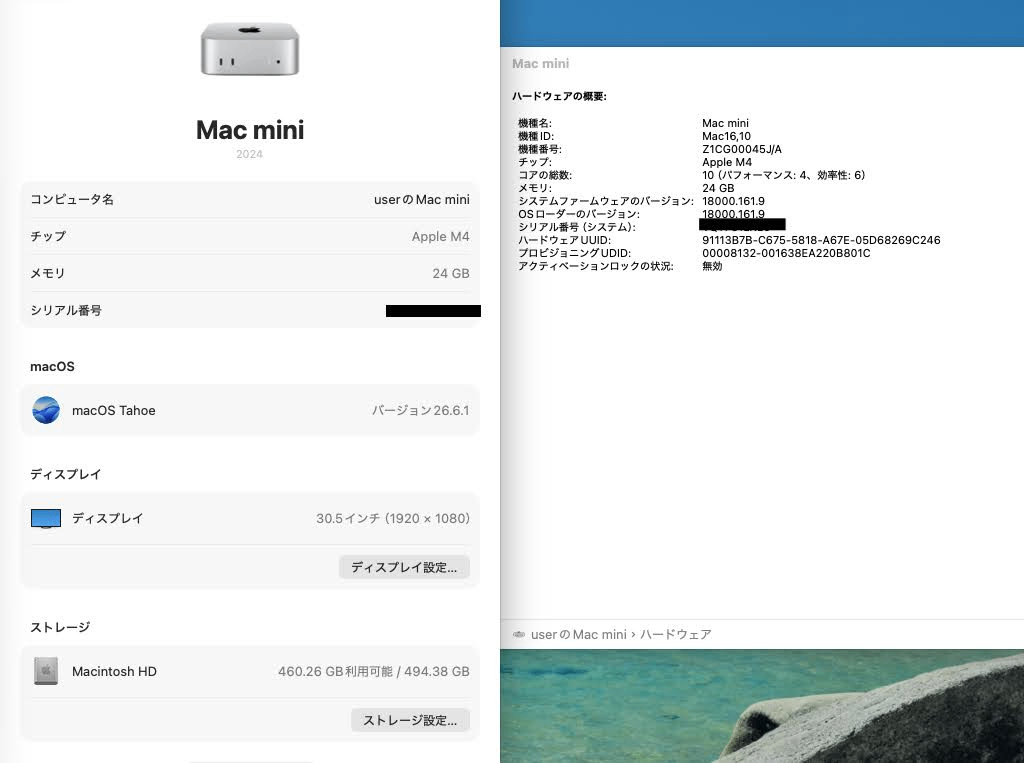Click ハードウェア in path bar

pos(676,634)
